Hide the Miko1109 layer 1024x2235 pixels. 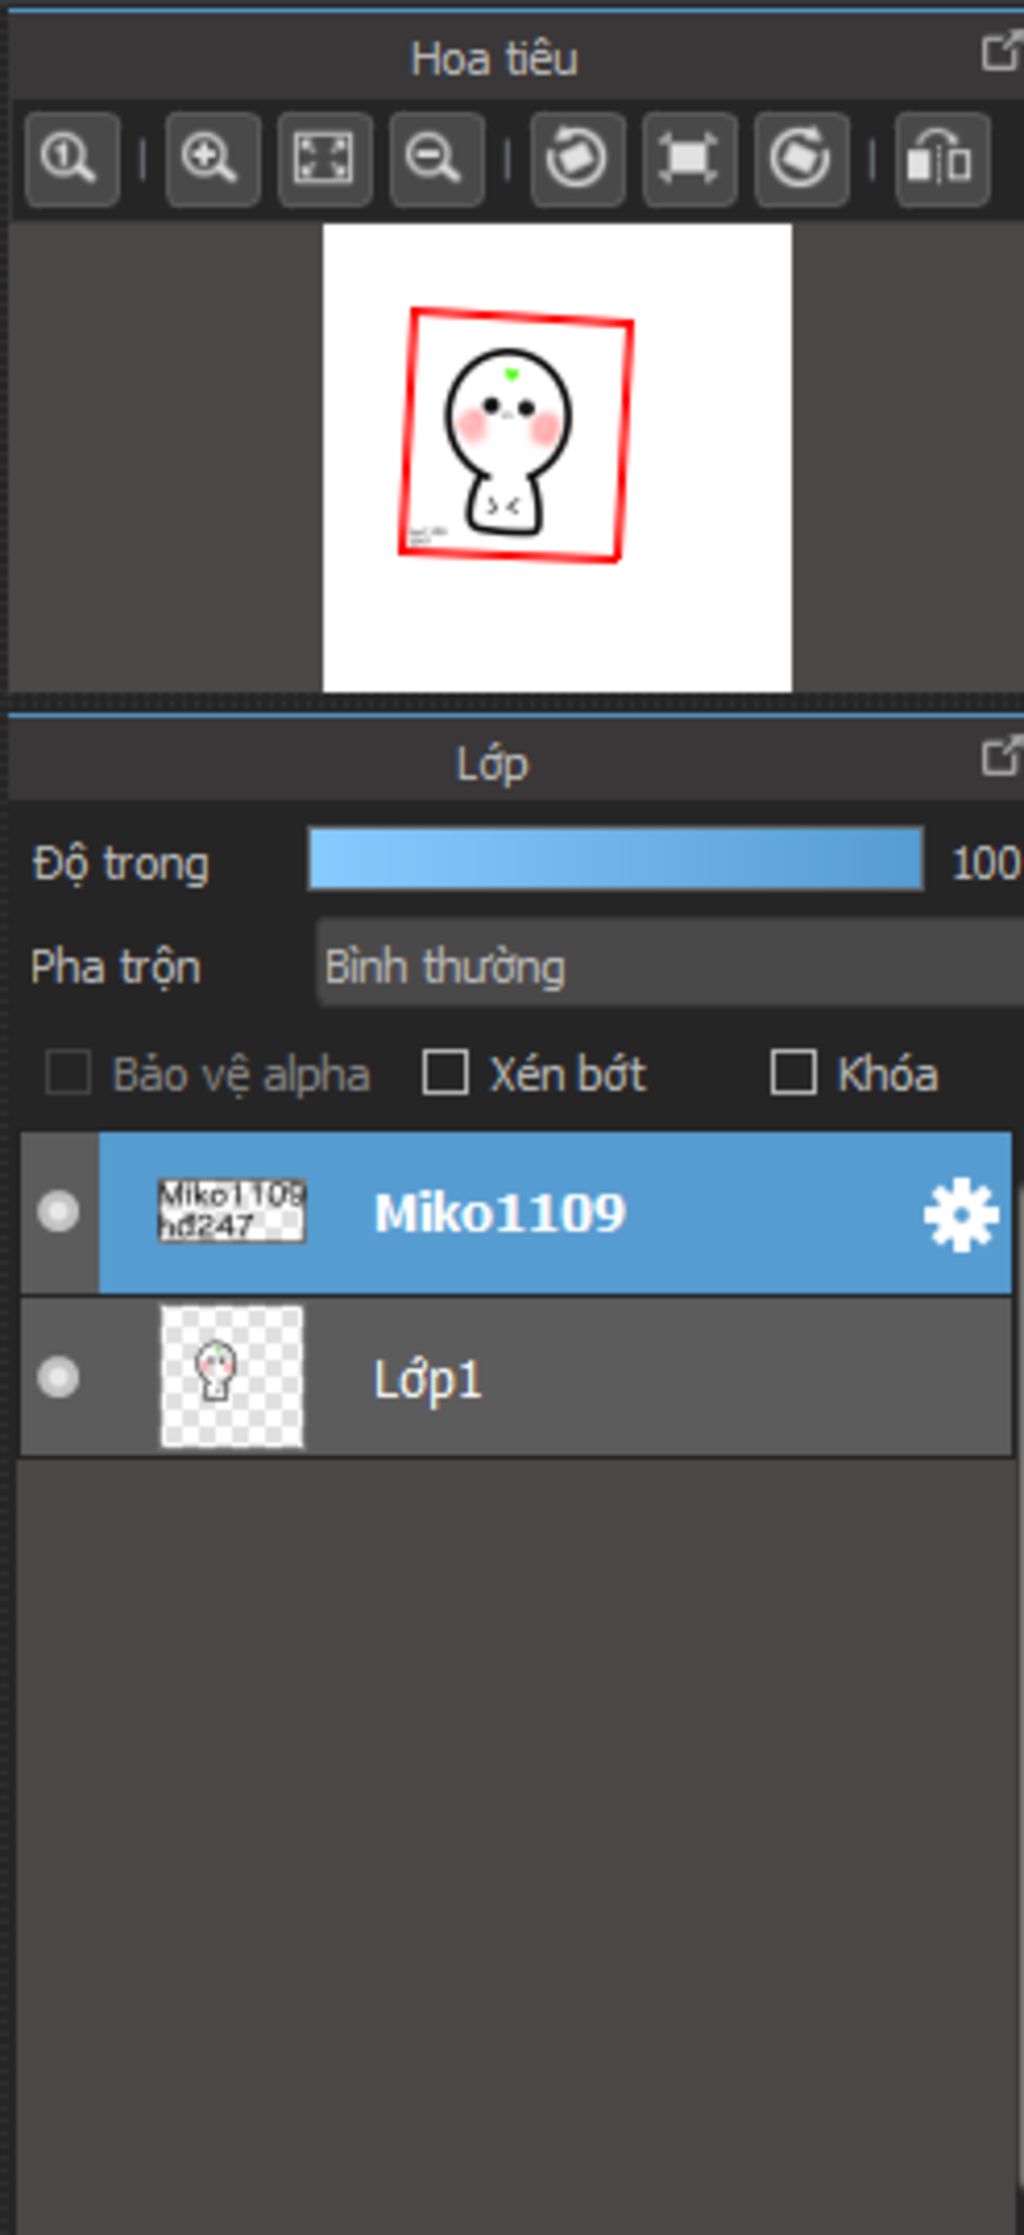[58, 1212]
